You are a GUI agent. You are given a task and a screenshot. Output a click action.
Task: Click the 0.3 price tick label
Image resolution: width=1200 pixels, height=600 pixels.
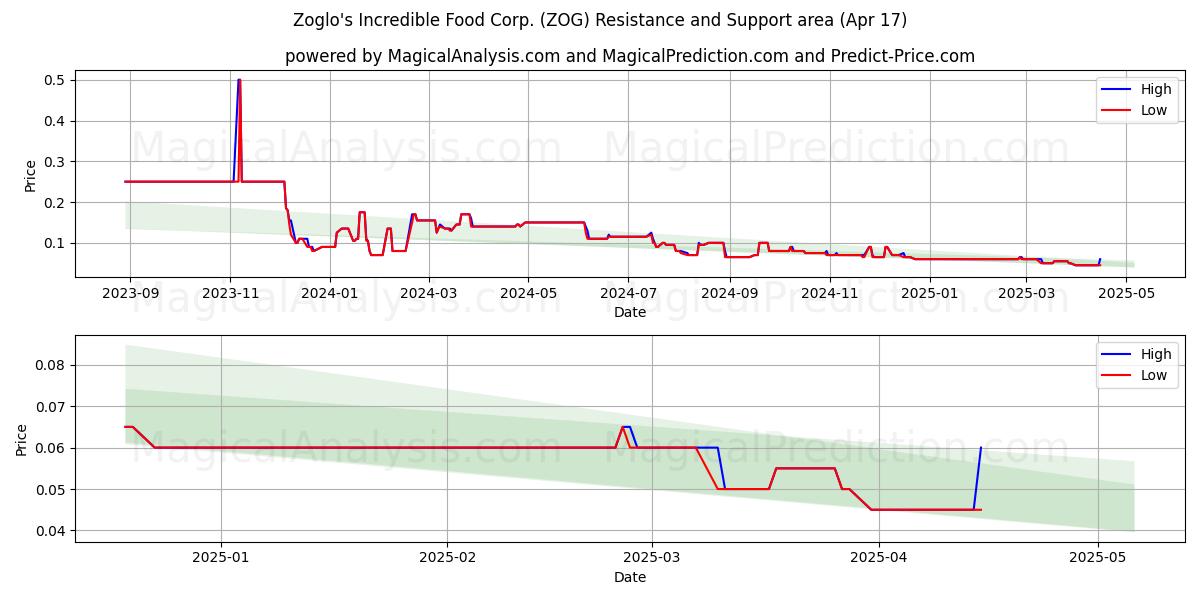pyautogui.click(x=56, y=162)
